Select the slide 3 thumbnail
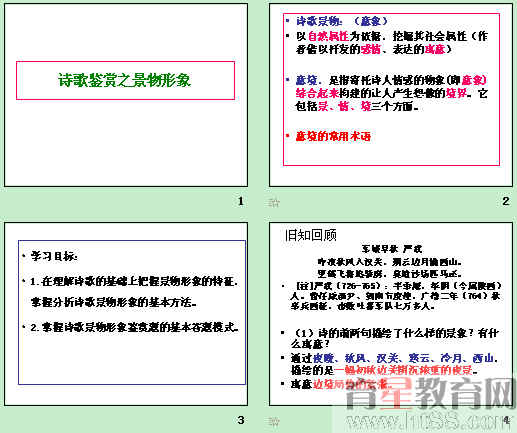Screen dimensions: 517x433 (126, 314)
